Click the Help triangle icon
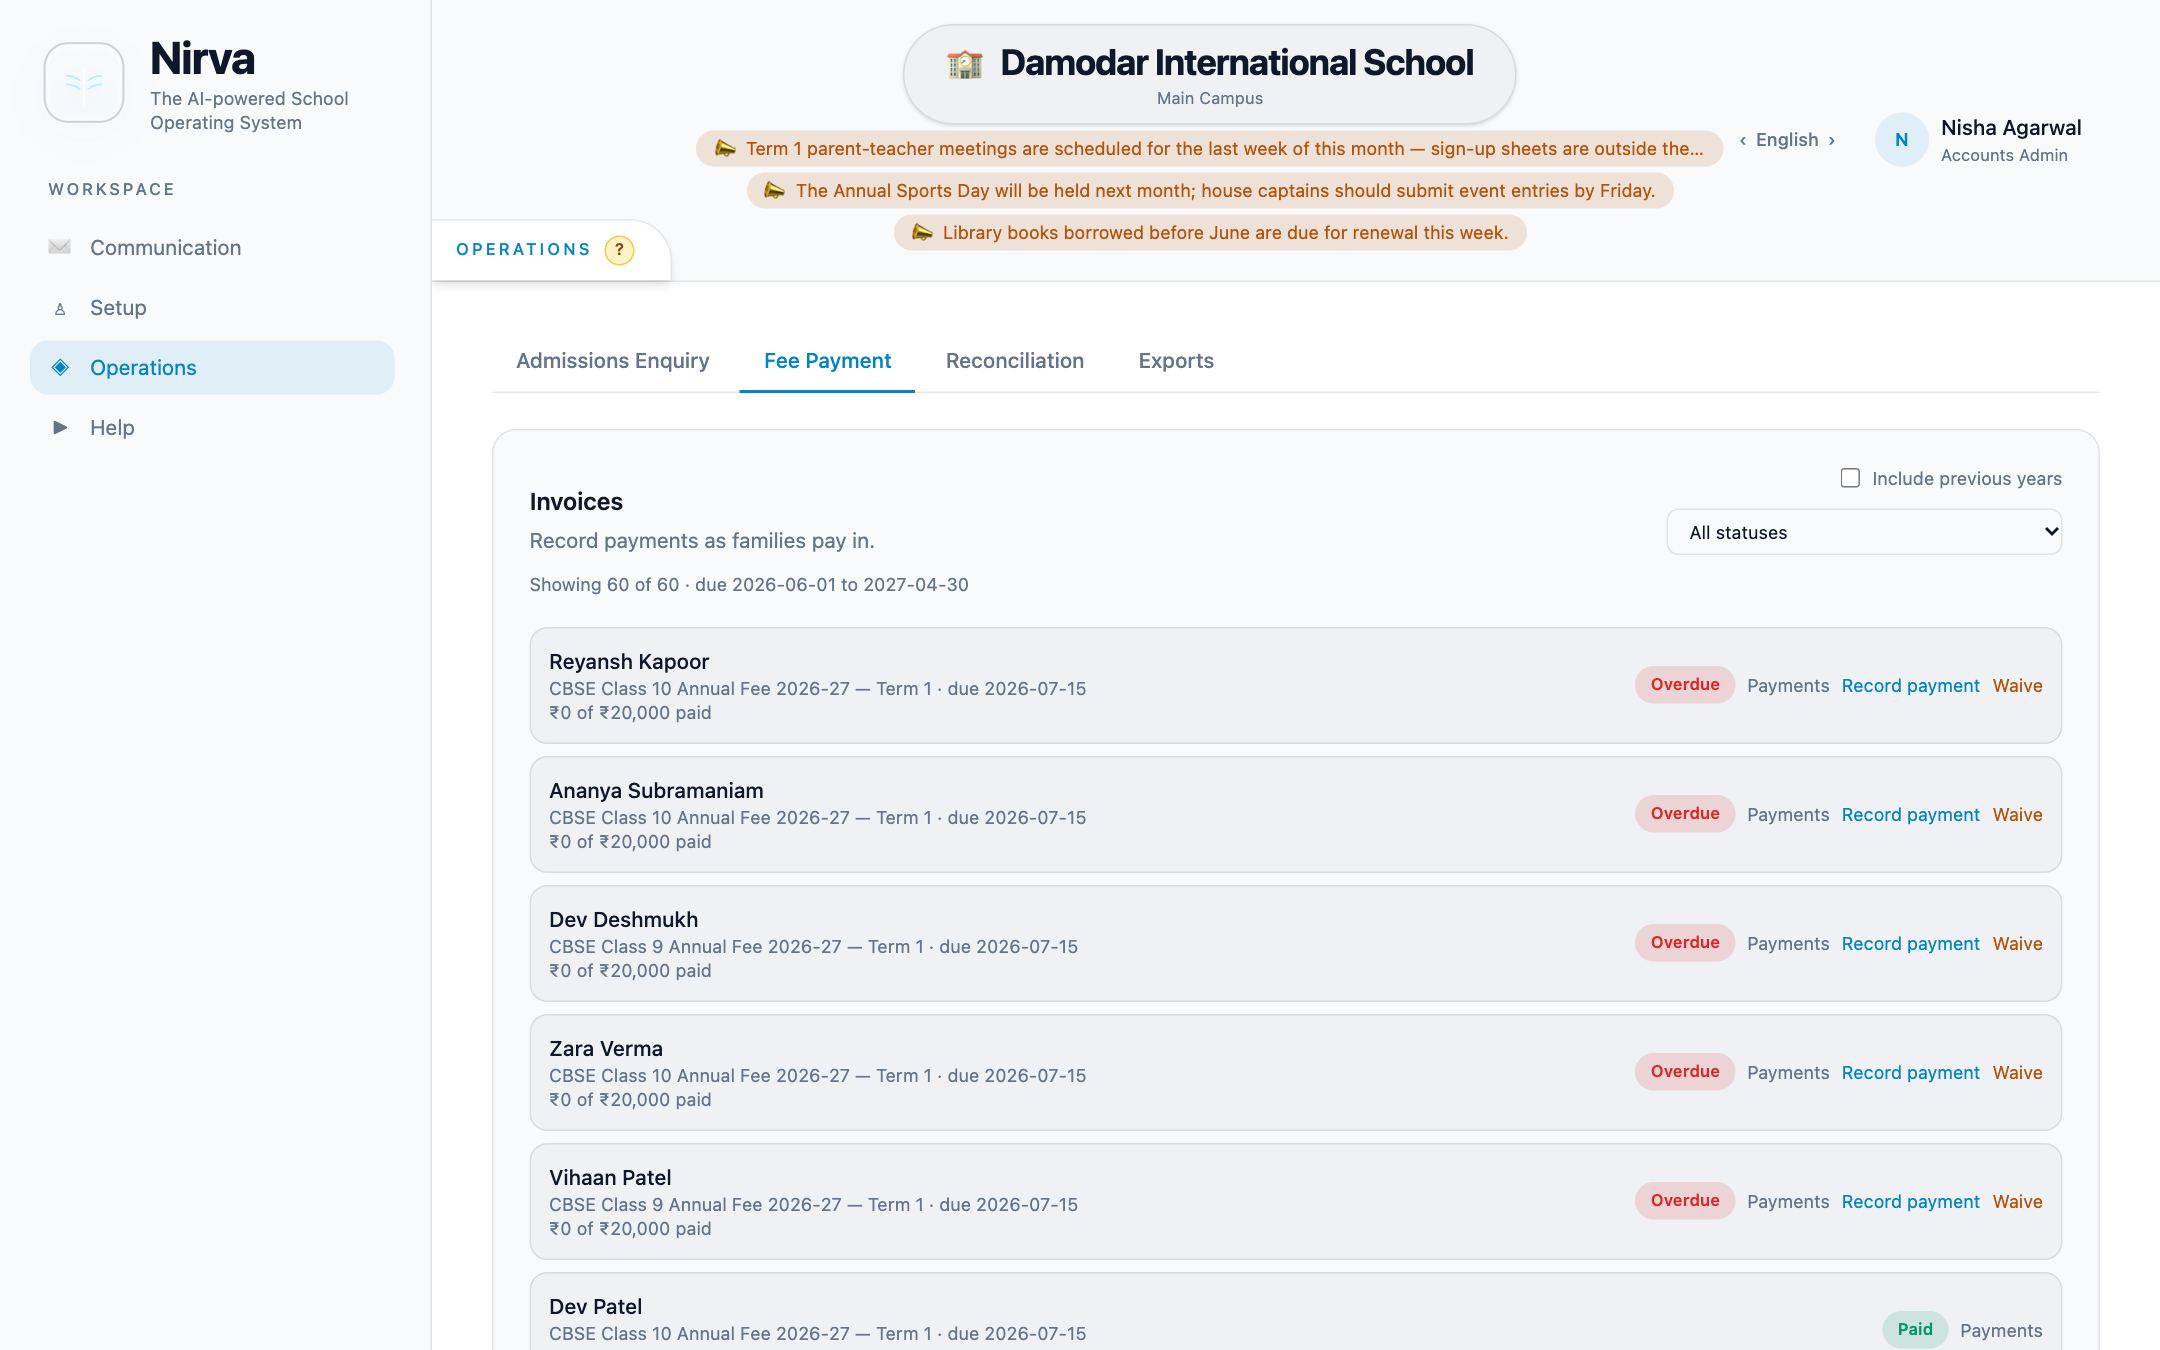The image size is (2160, 1350). coord(60,427)
